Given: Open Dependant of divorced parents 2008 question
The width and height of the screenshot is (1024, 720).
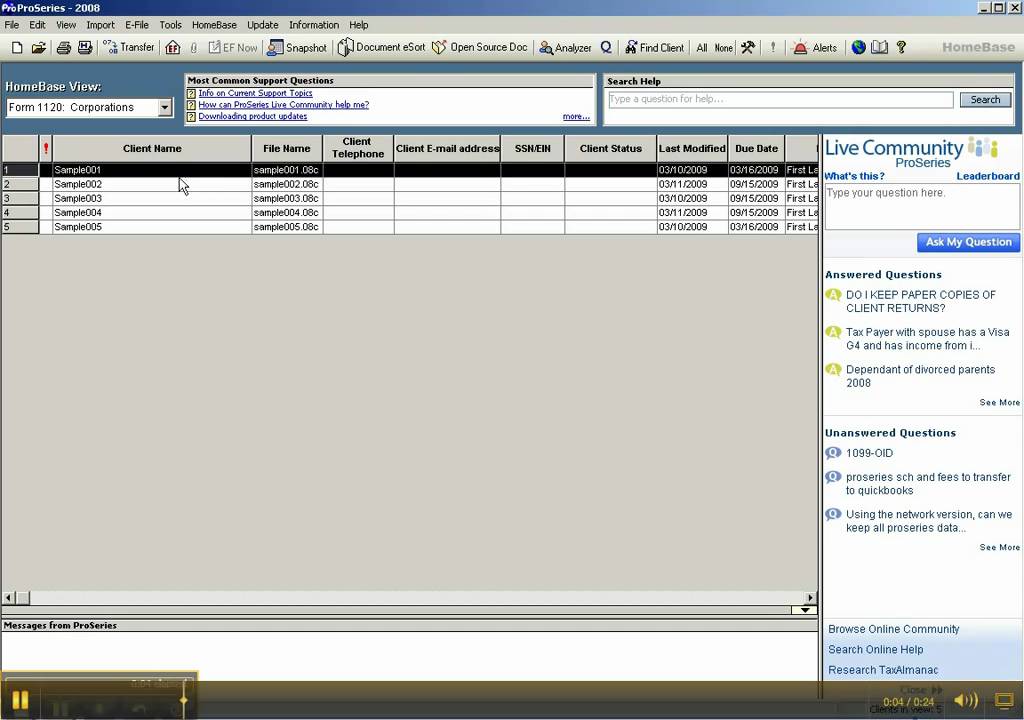Looking at the screenshot, I should tap(921, 376).
